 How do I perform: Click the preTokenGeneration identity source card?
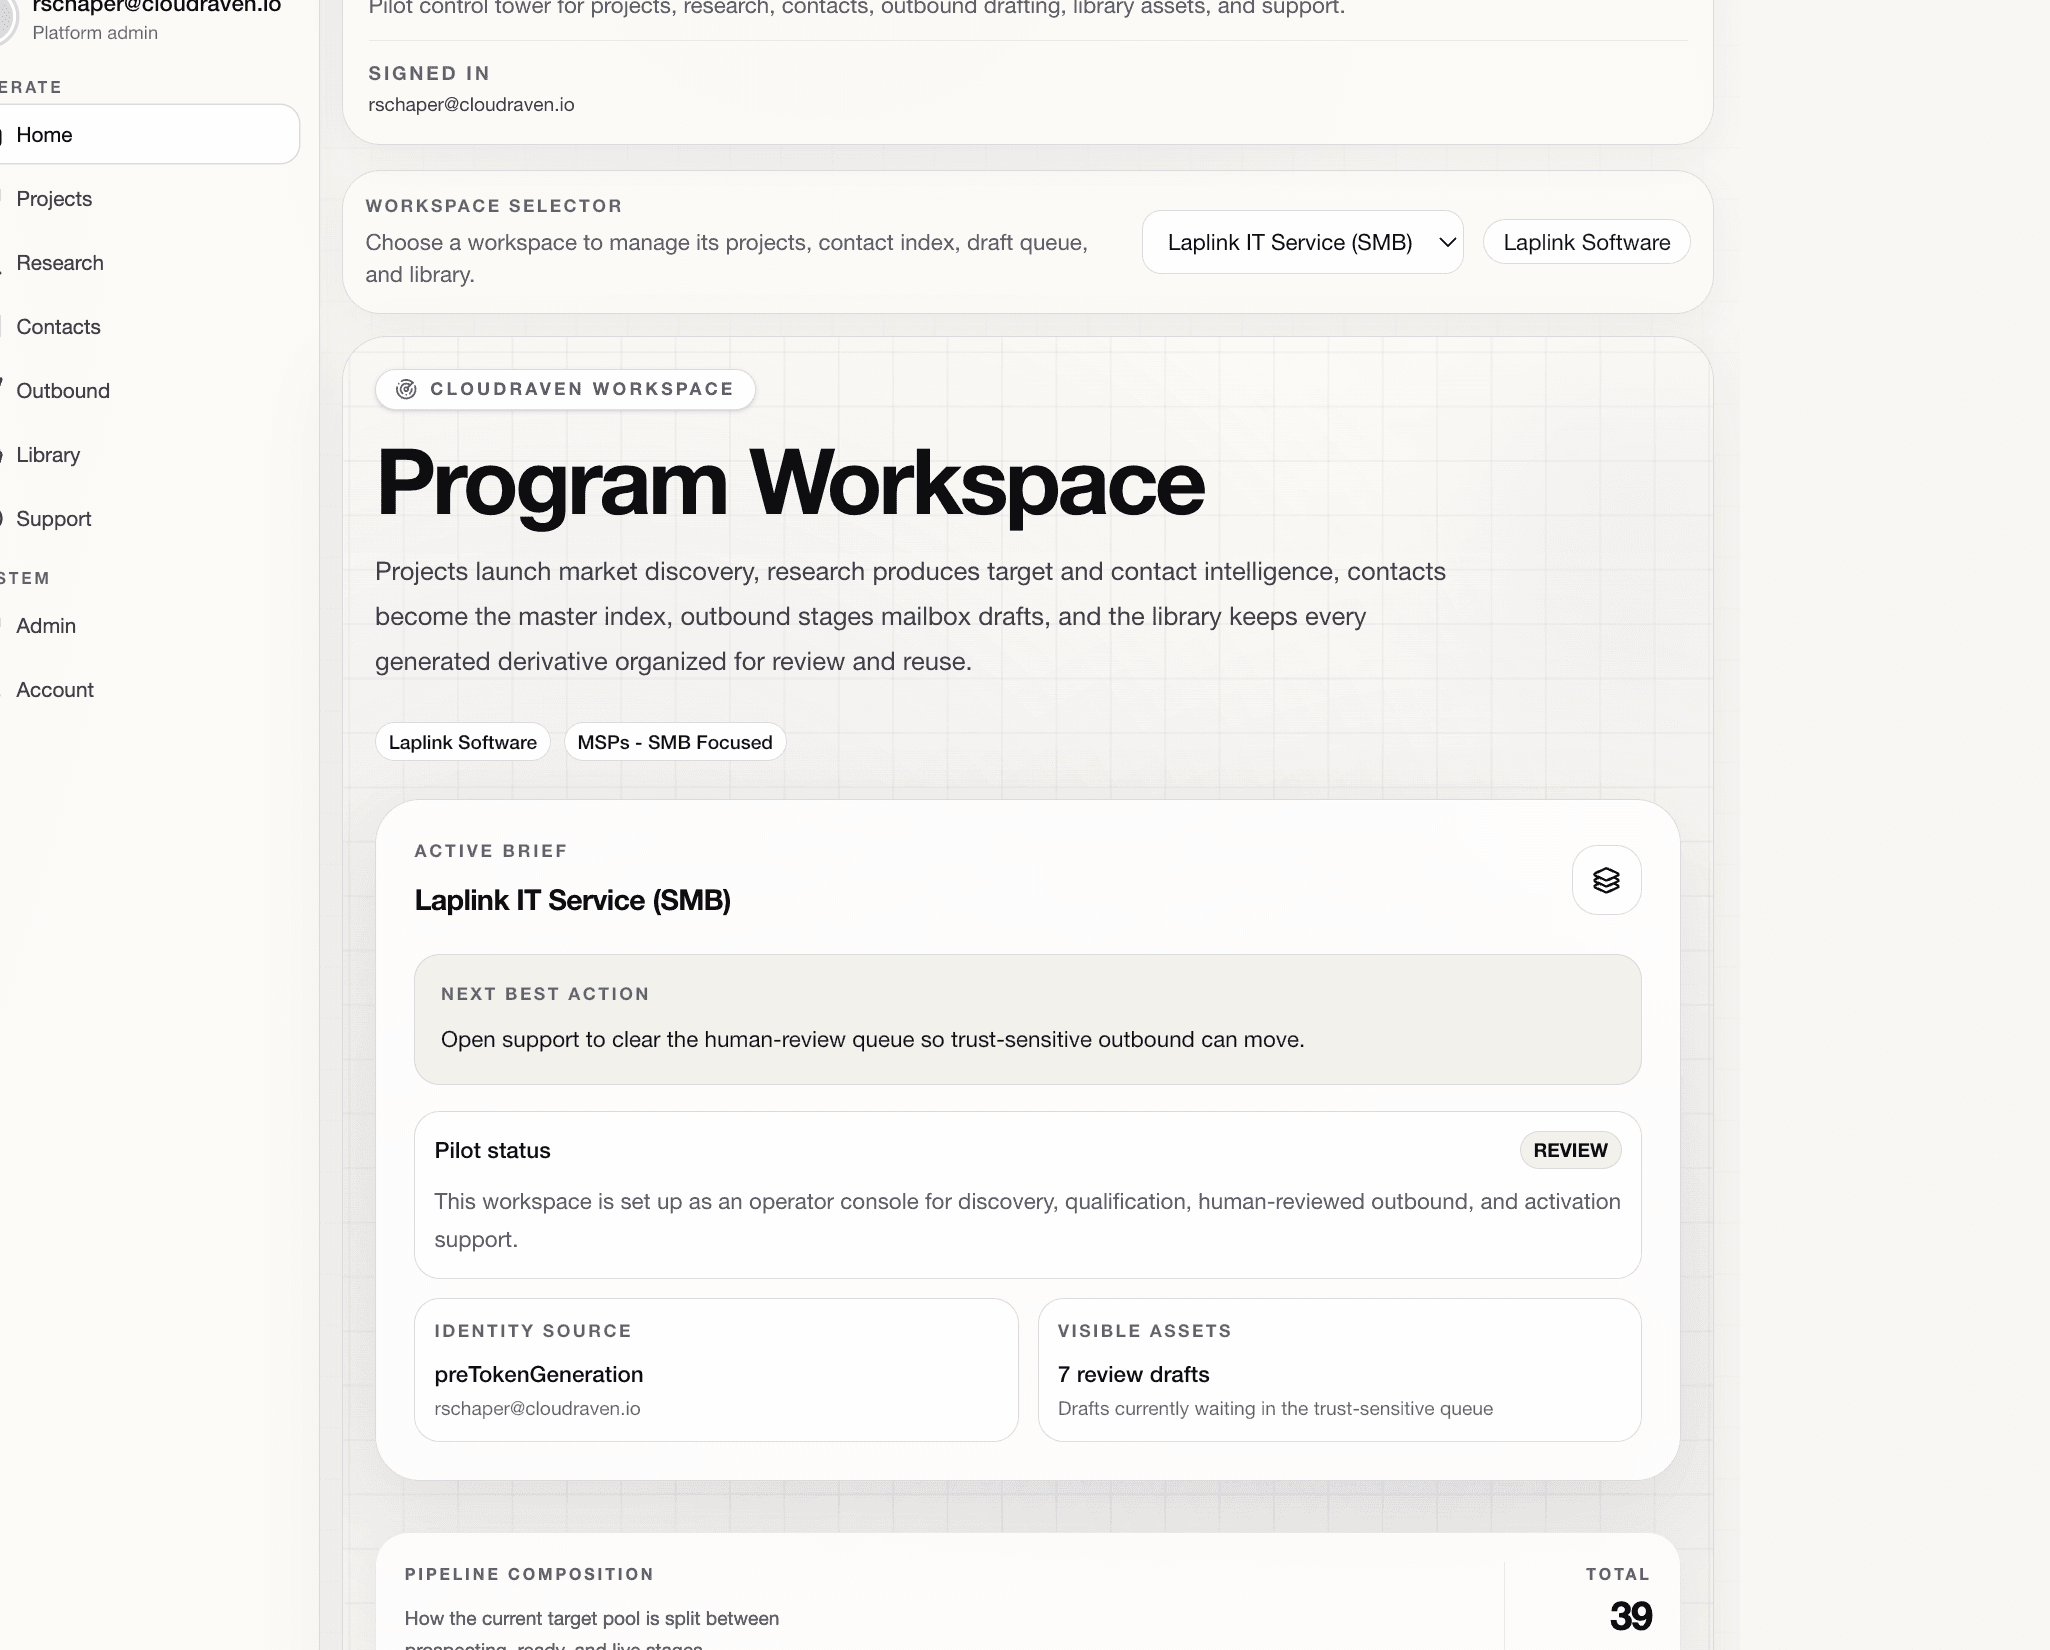click(x=715, y=1370)
